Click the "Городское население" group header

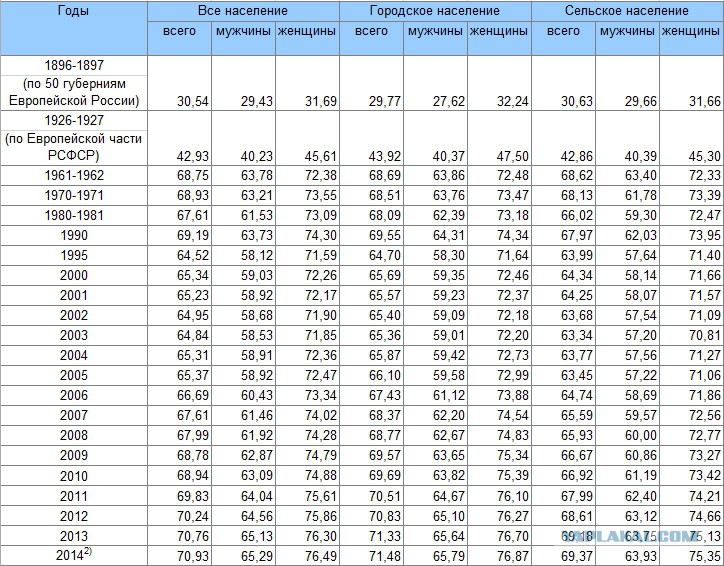point(435,11)
